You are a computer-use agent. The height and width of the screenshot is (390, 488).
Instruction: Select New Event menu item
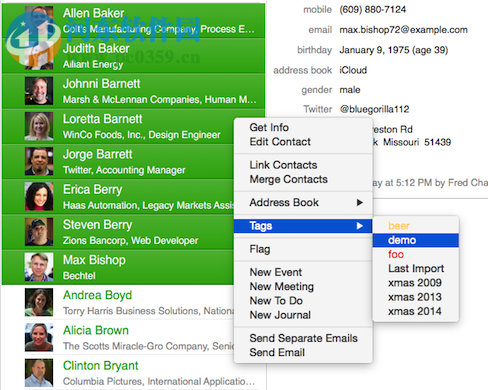tap(276, 272)
